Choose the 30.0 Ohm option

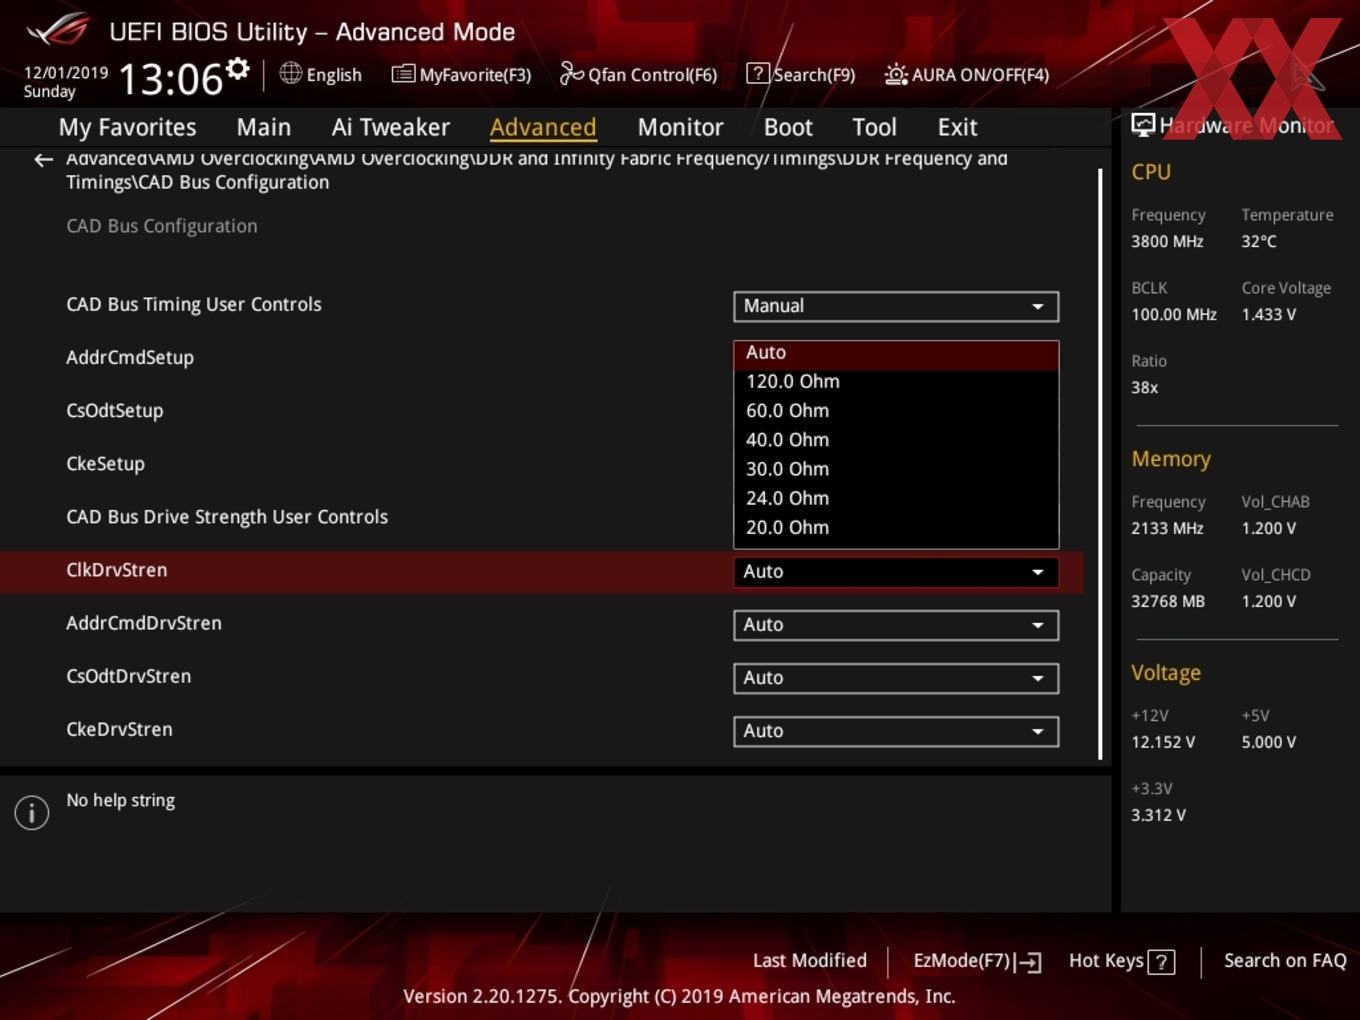pos(896,469)
